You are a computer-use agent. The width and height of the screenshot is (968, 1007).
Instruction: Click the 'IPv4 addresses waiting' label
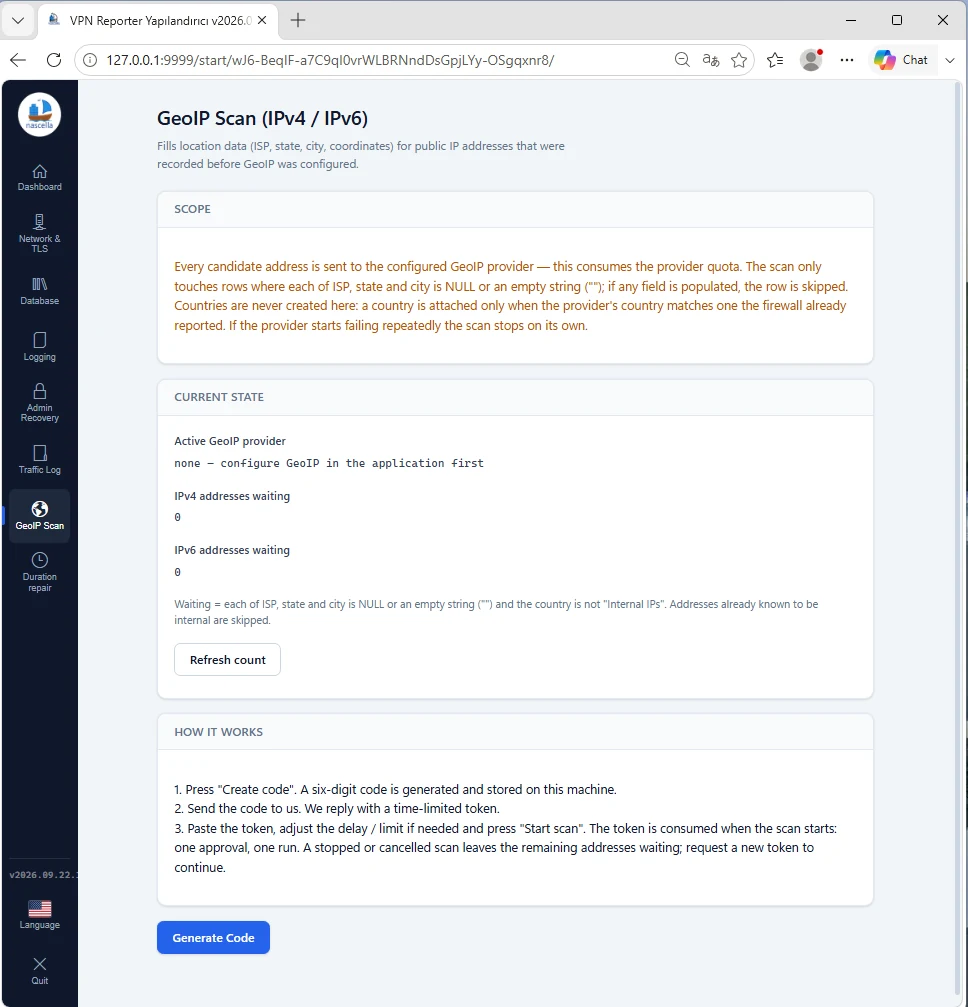pos(232,496)
